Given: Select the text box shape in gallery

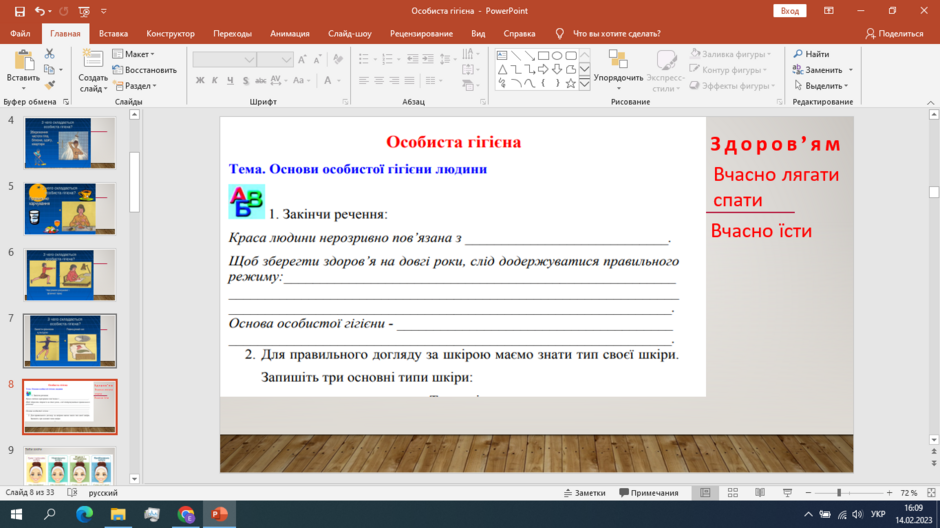Looking at the screenshot, I should click(502, 56).
